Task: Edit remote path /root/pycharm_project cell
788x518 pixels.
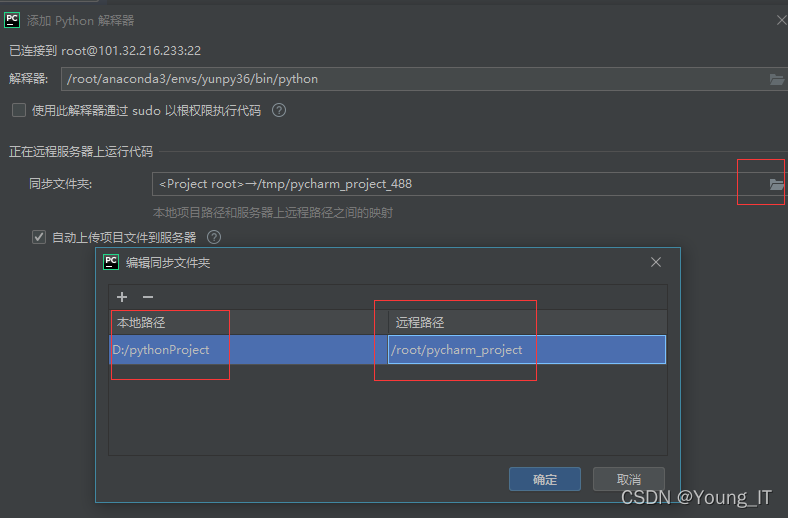Action: (527, 349)
